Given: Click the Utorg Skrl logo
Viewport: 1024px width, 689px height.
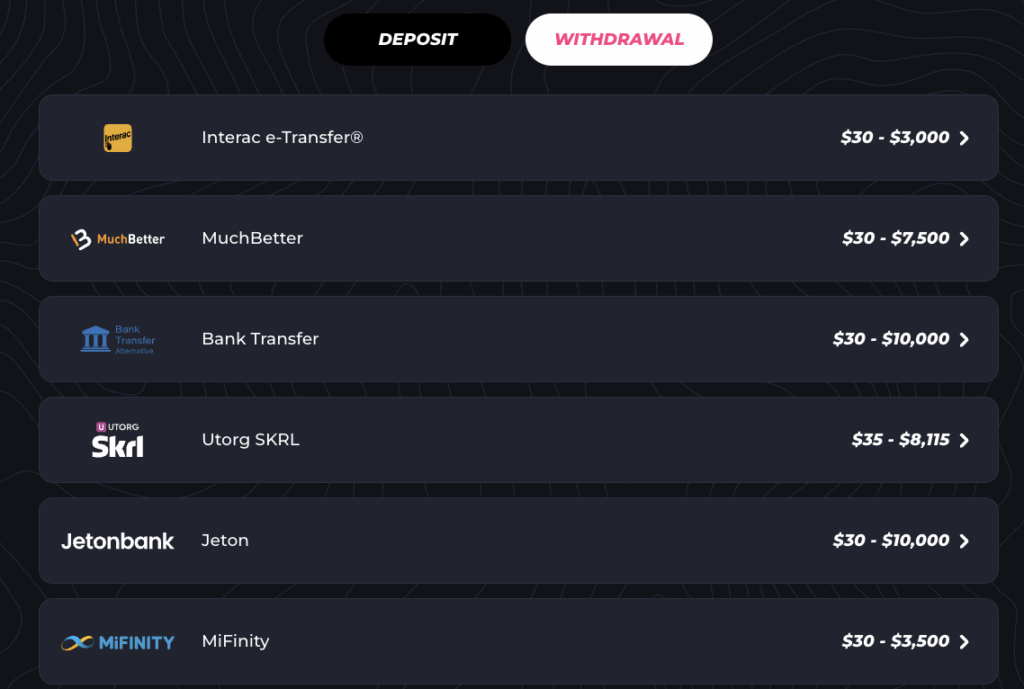Looking at the screenshot, I should coord(118,440).
